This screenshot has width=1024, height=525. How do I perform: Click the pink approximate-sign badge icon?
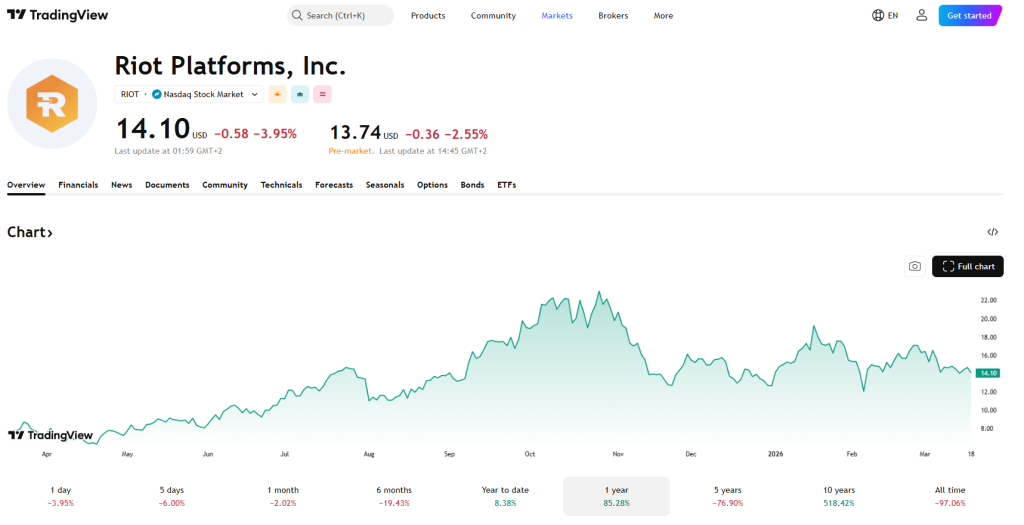pos(322,94)
